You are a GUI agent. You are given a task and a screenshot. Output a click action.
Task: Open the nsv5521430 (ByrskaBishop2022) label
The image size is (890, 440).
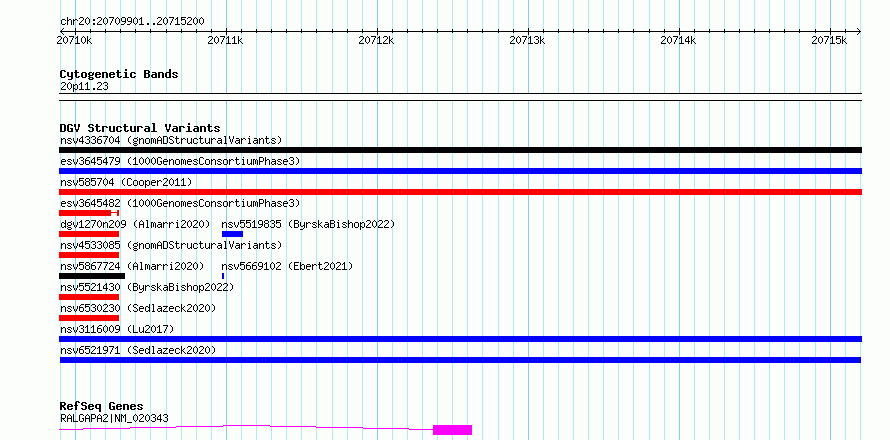[x=147, y=287]
